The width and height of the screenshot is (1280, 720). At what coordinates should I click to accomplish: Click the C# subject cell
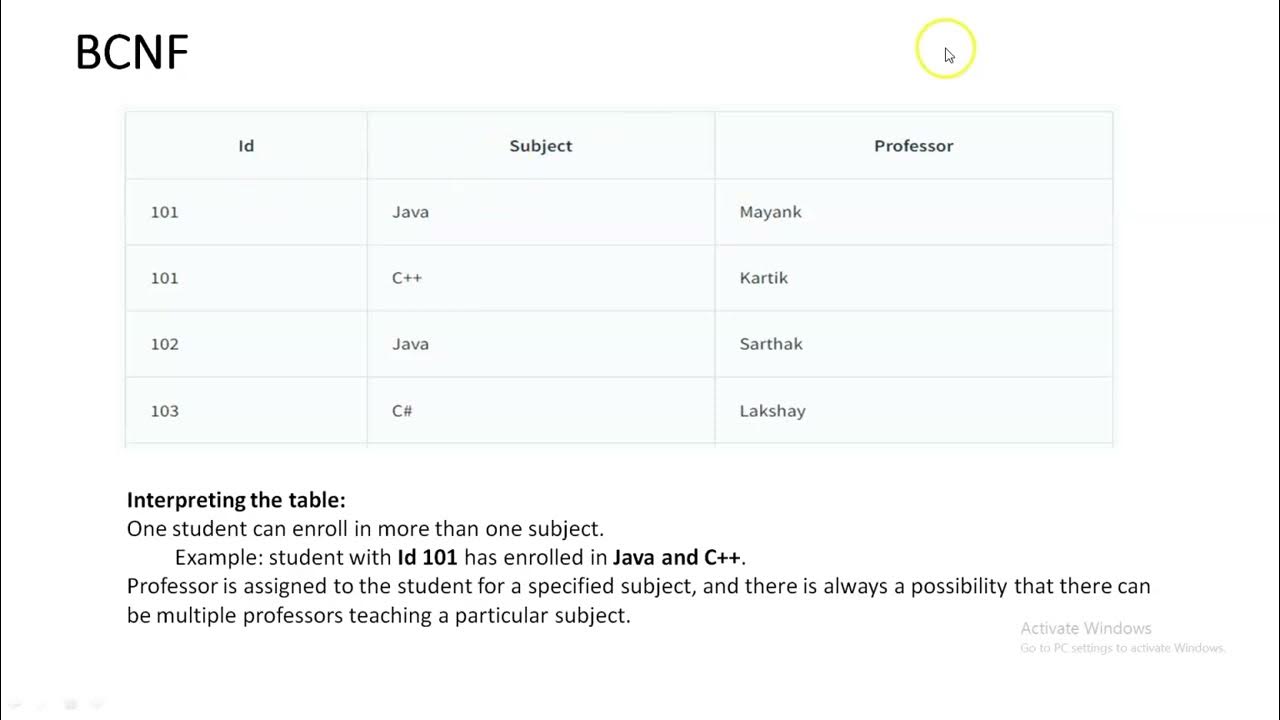click(402, 411)
